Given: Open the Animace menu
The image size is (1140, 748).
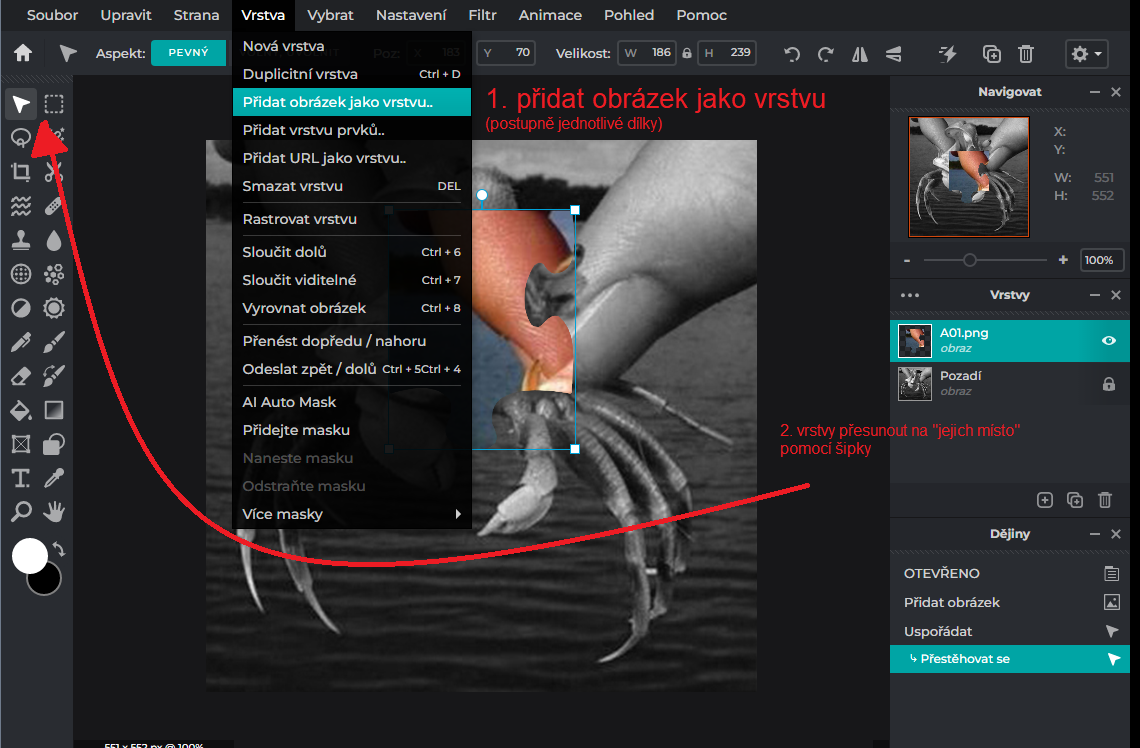Looking at the screenshot, I should tap(550, 15).
